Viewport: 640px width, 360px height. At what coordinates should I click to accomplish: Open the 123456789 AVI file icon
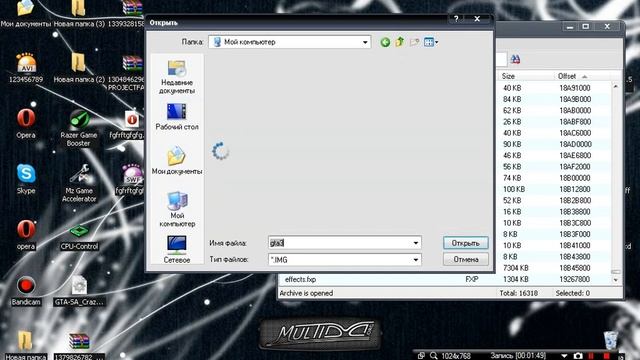pyautogui.click(x=26, y=68)
